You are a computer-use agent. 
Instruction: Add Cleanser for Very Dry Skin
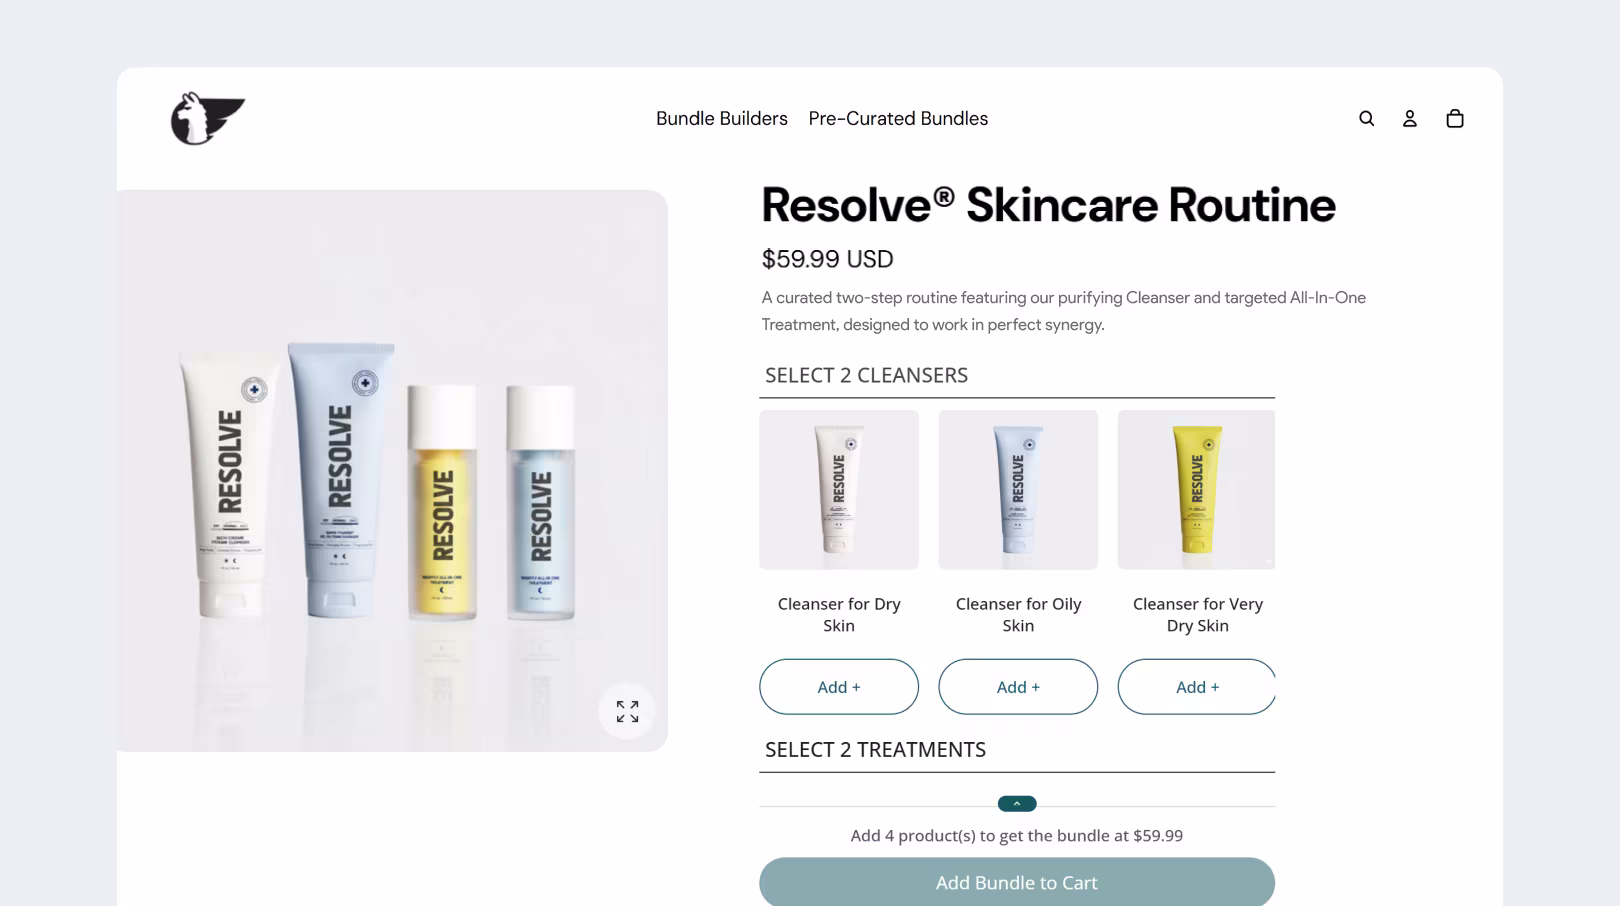tap(1196, 687)
